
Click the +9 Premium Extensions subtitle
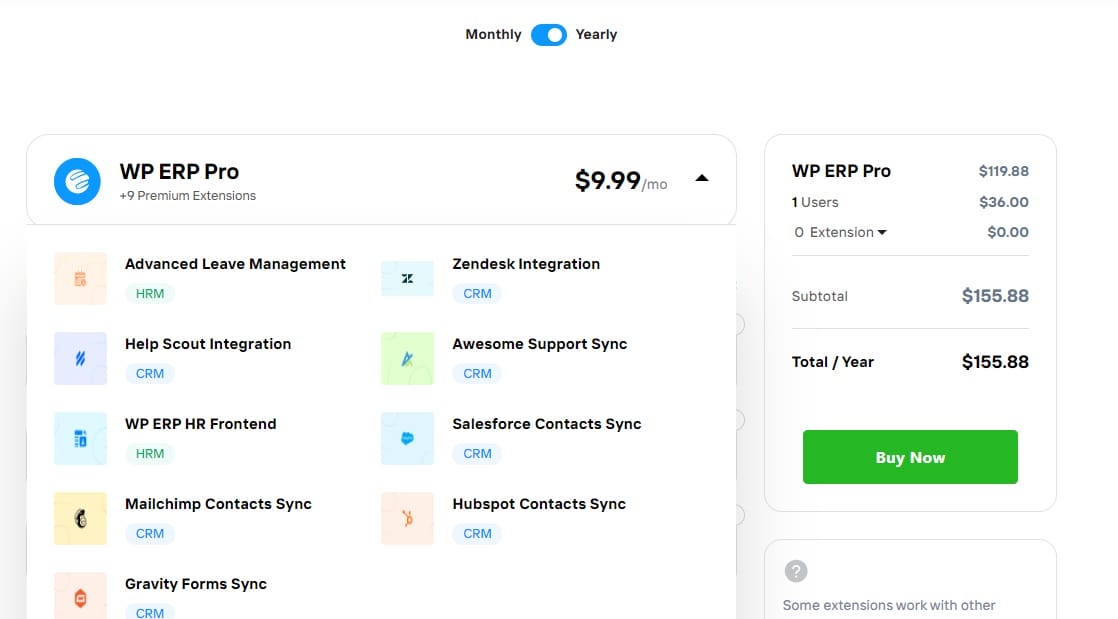pyautogui.click(x=188, y=195)
